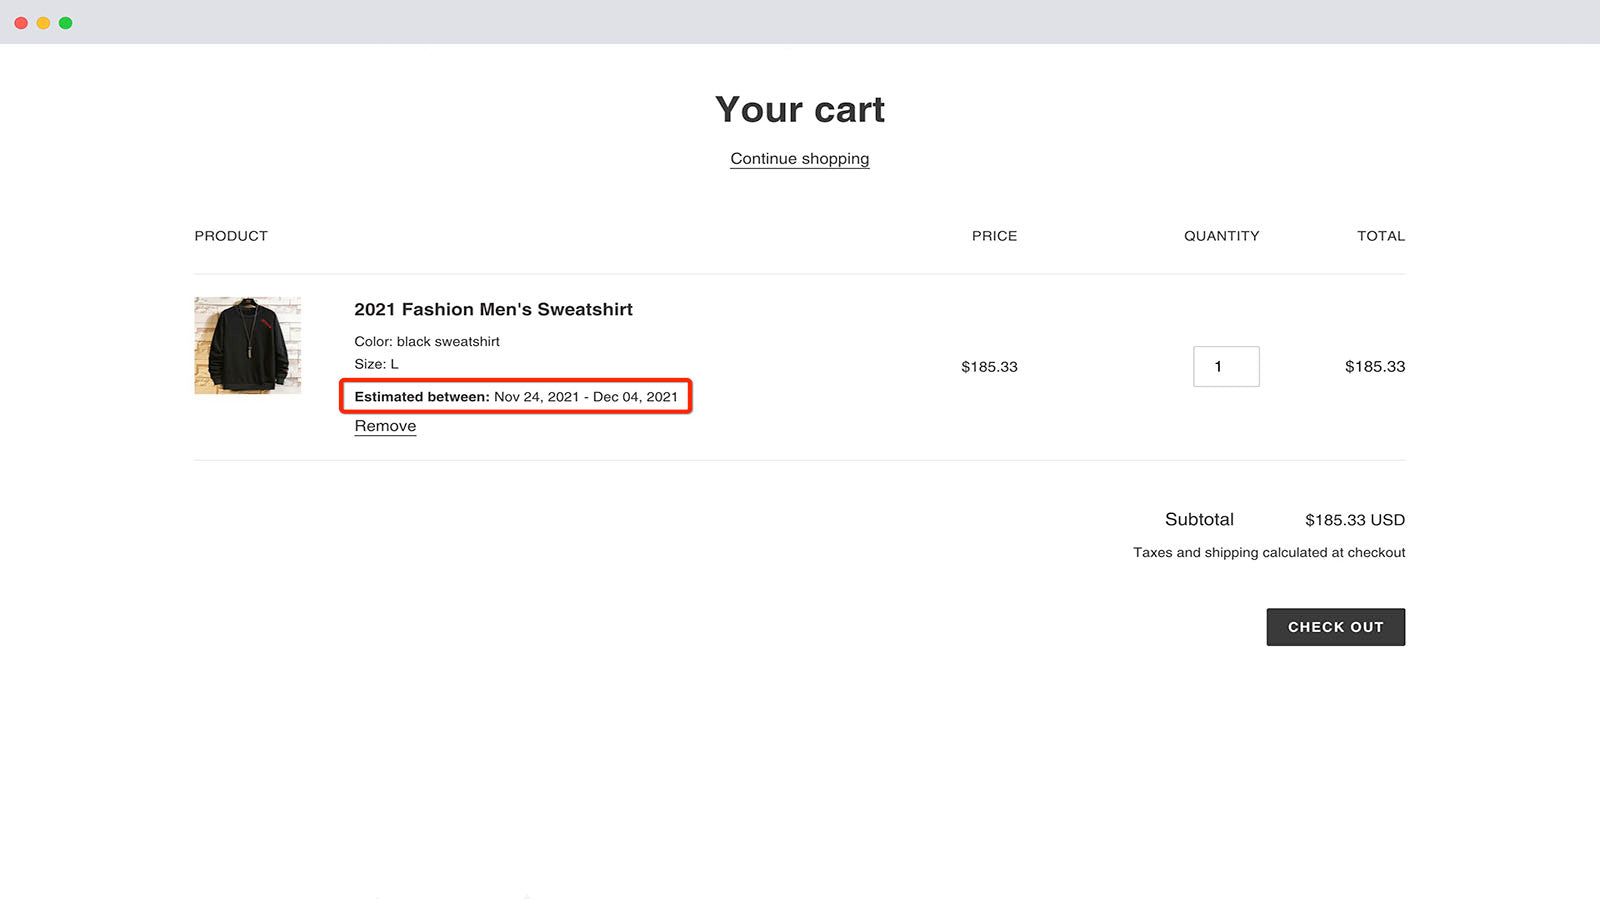Remove the sweatshirt from the cart
Image resolution: width=1600 pixels, height=900 pixels.
pos(384,425)
